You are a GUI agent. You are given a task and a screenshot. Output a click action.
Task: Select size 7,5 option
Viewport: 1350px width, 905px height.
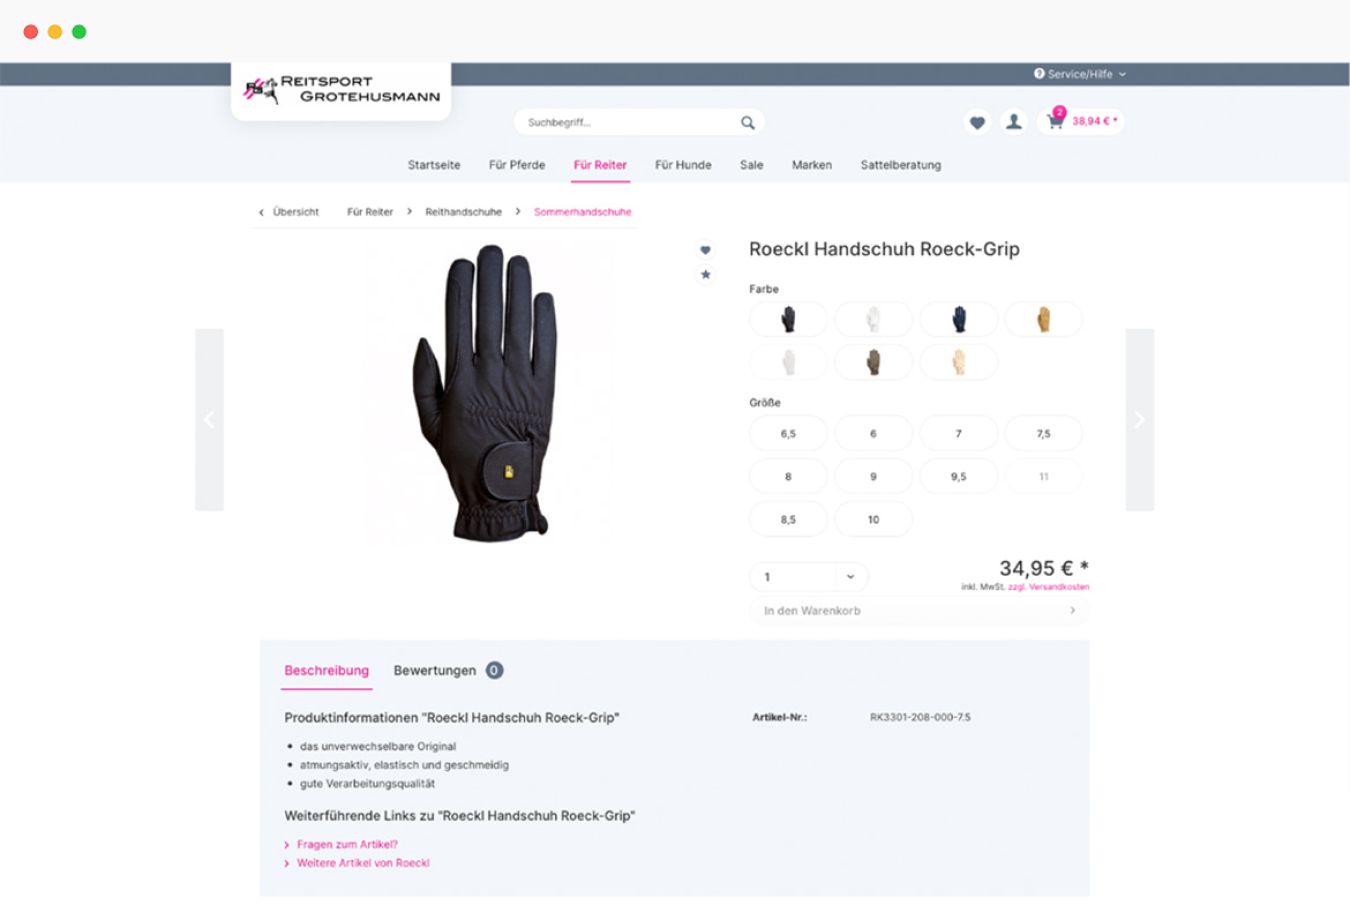1043,434
